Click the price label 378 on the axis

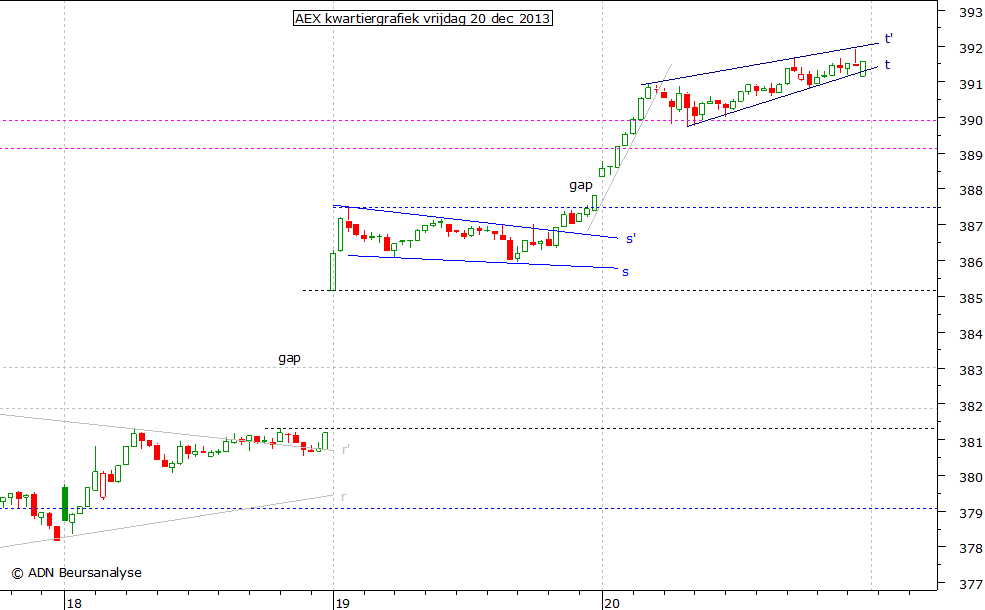971,548
